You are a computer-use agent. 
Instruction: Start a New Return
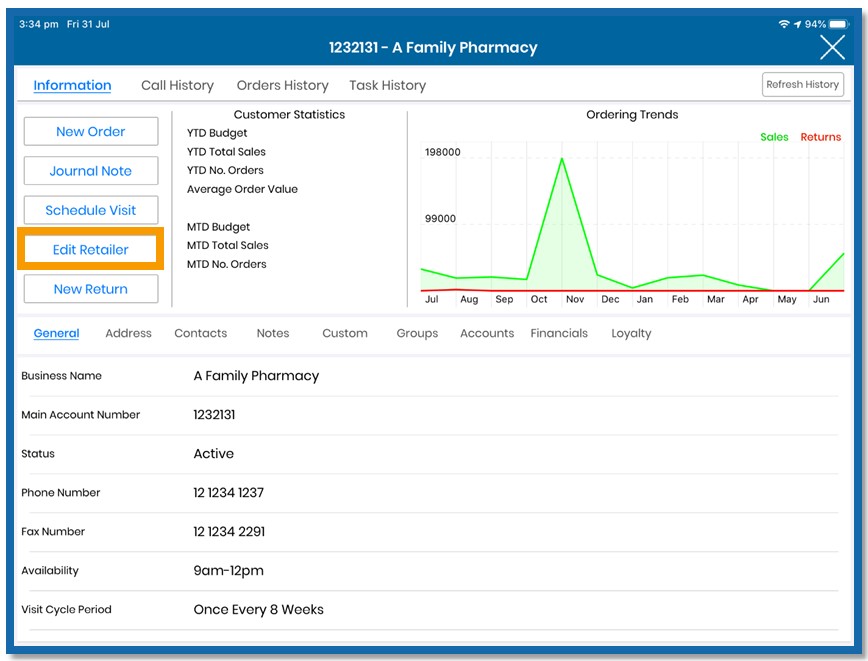point(91,289)
